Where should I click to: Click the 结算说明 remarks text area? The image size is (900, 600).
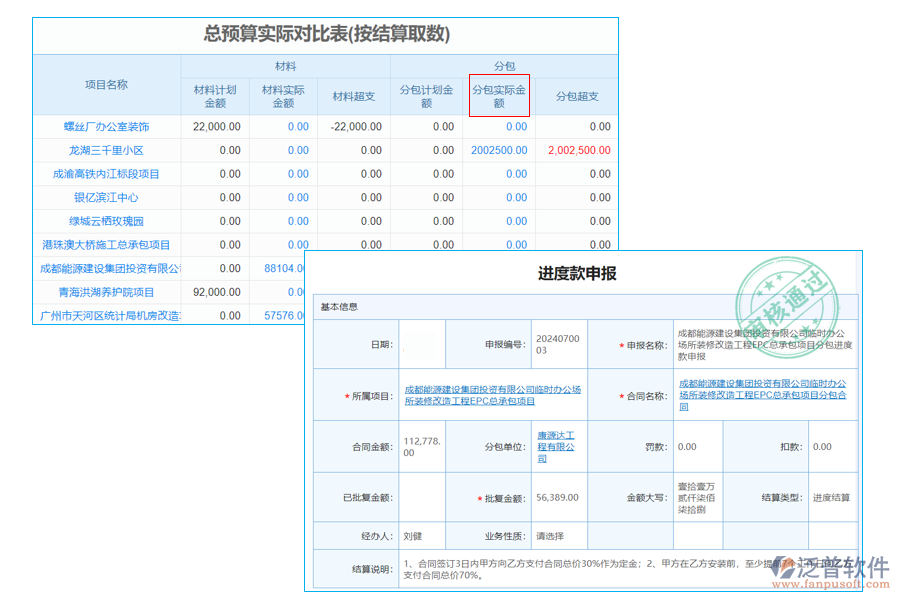pos(600,568)
